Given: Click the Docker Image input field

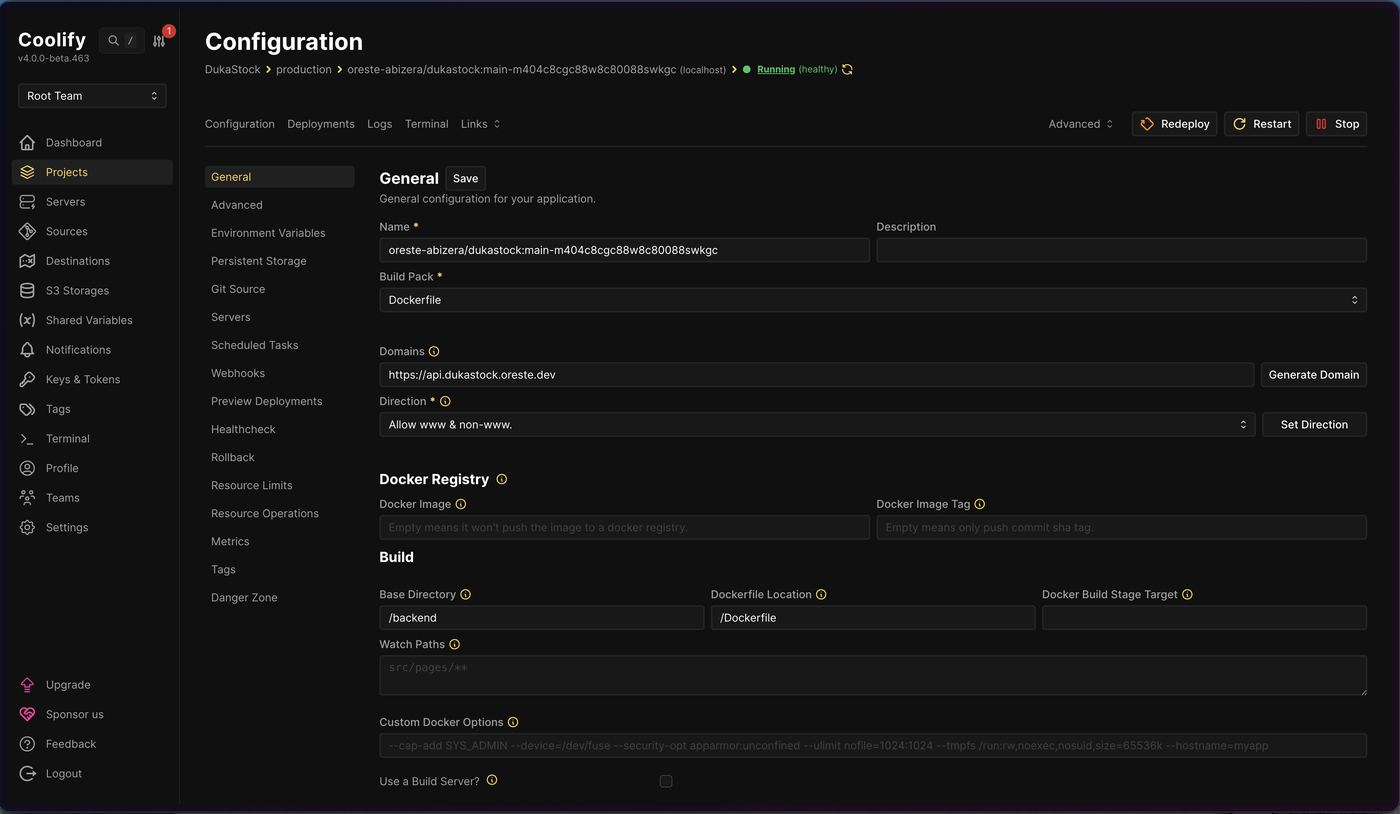Looking at the screenshot, I should pyautogui.click(x=624, y=527).
